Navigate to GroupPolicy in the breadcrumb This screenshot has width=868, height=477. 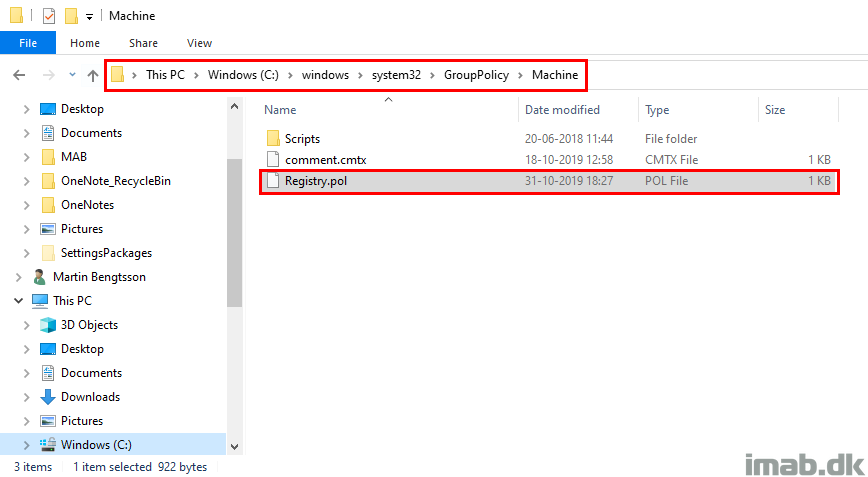coord(476,75)
